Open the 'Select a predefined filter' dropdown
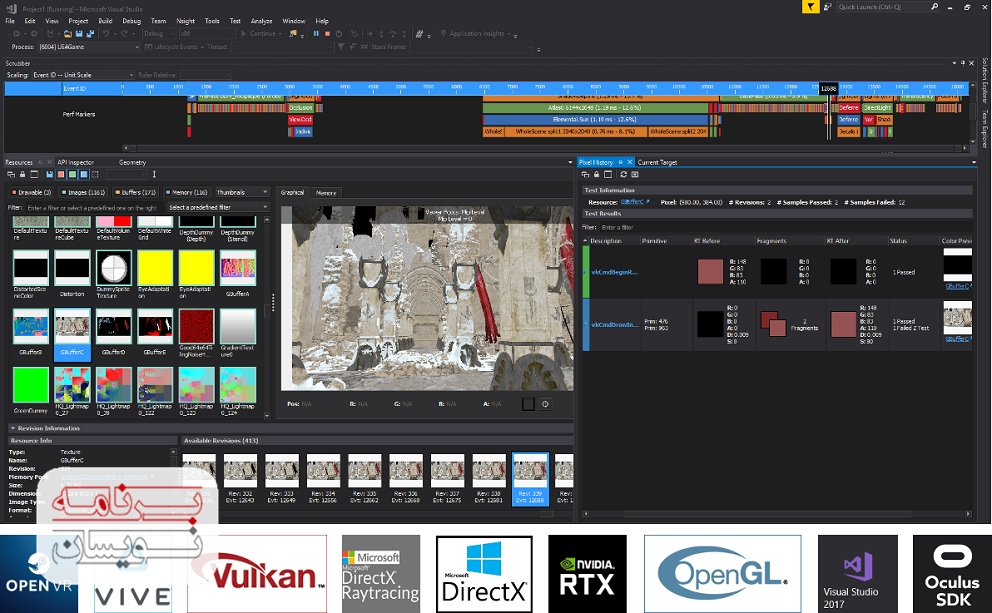The height and width of the screenshot is (613, 992). (218, 207)
